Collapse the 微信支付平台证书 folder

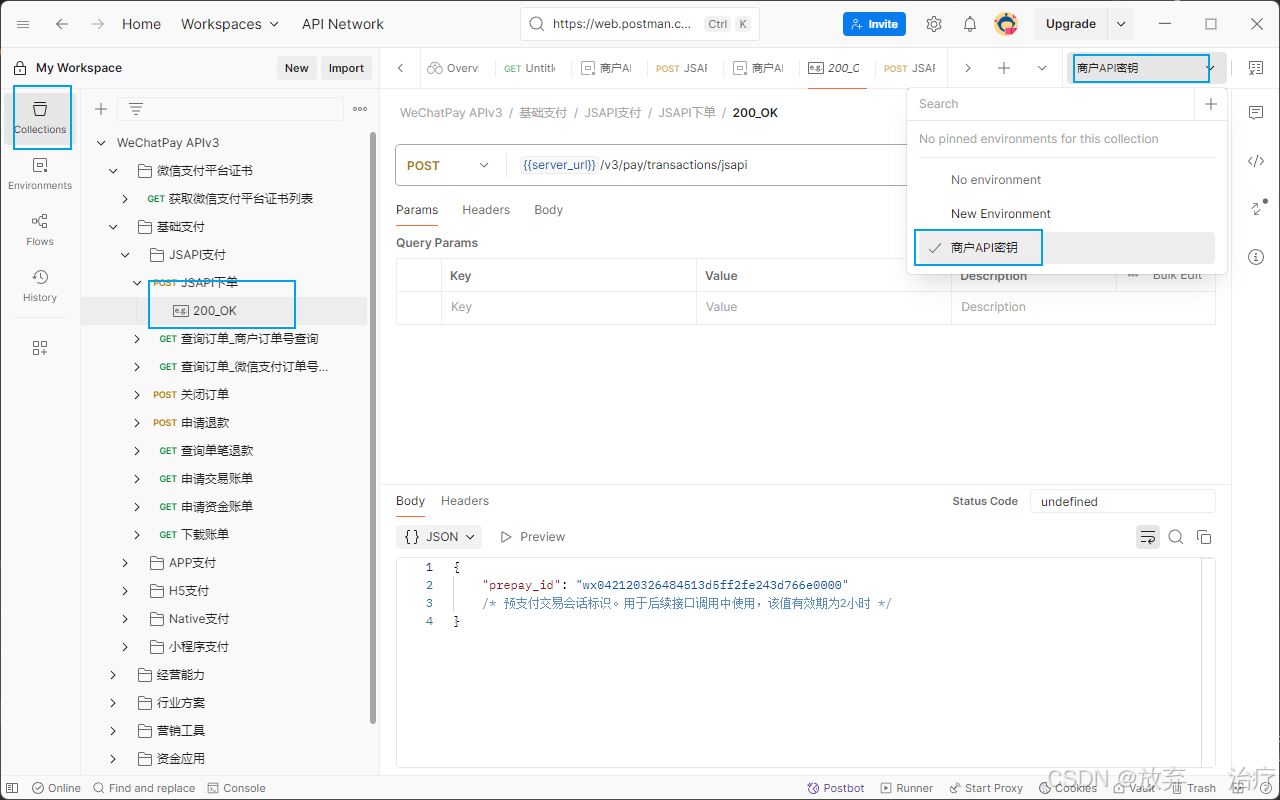[113, 171]
